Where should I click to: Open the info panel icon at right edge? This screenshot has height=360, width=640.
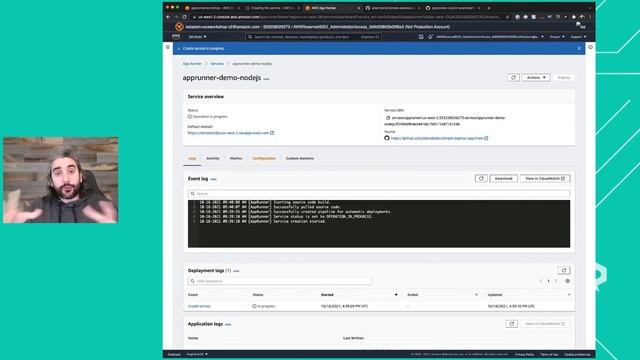(x=590, y=47)
